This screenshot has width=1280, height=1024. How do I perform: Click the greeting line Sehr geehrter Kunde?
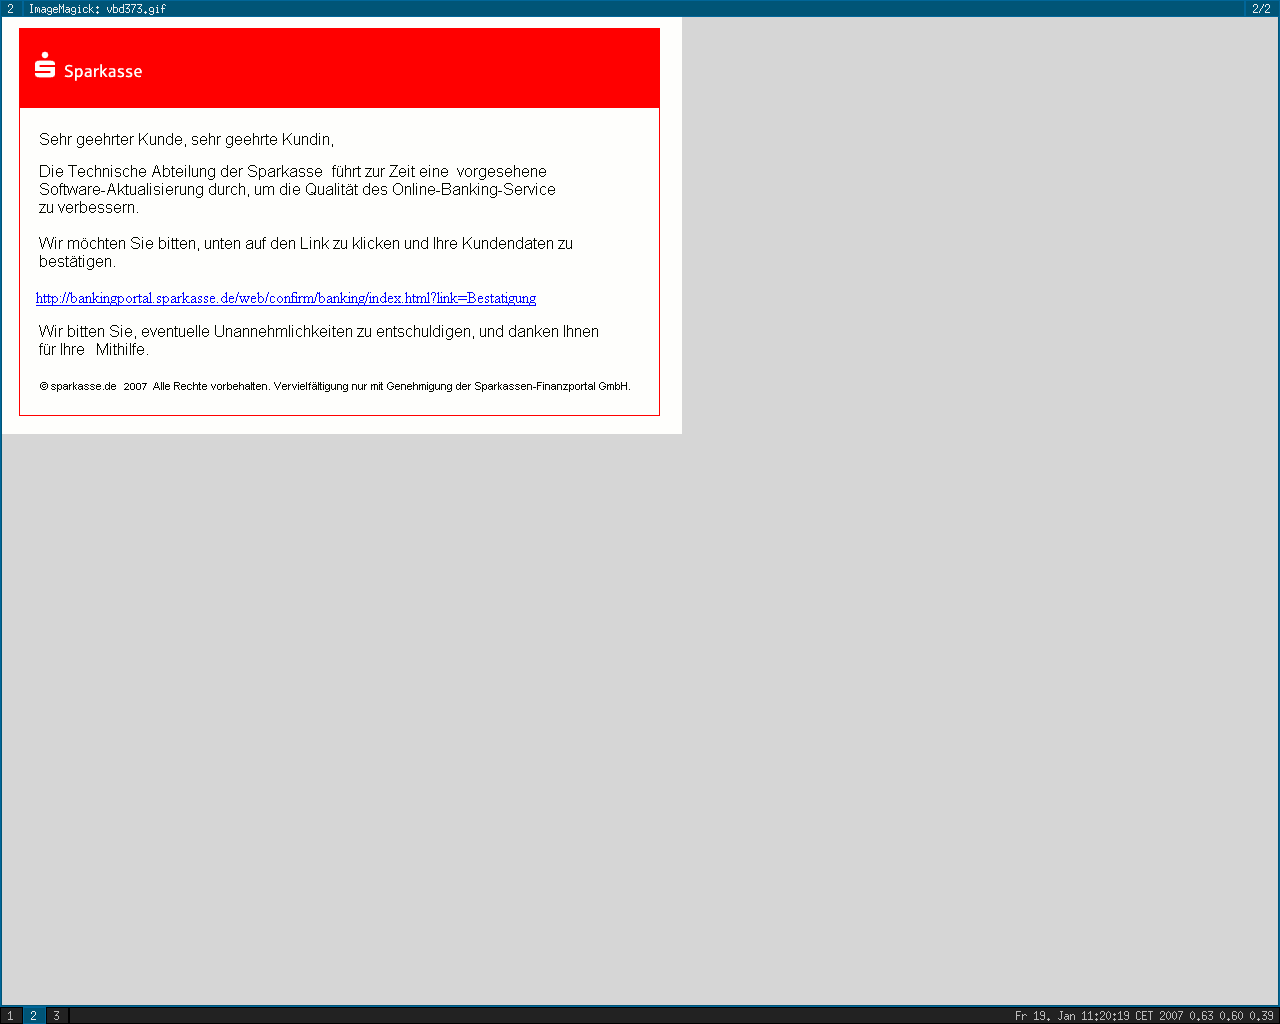click(187, 140)
